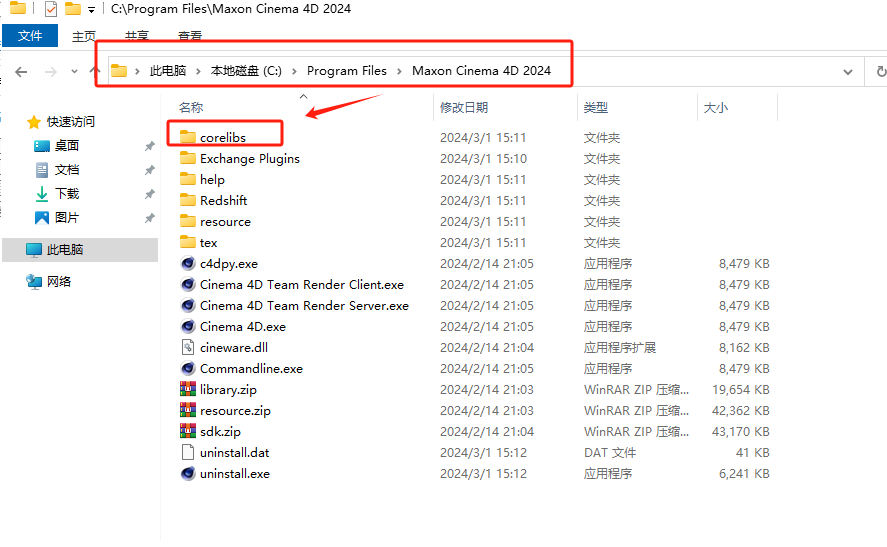Select the corelibs folder icon
Viewport: 887px width, 547px height.
tap(188, 137)
